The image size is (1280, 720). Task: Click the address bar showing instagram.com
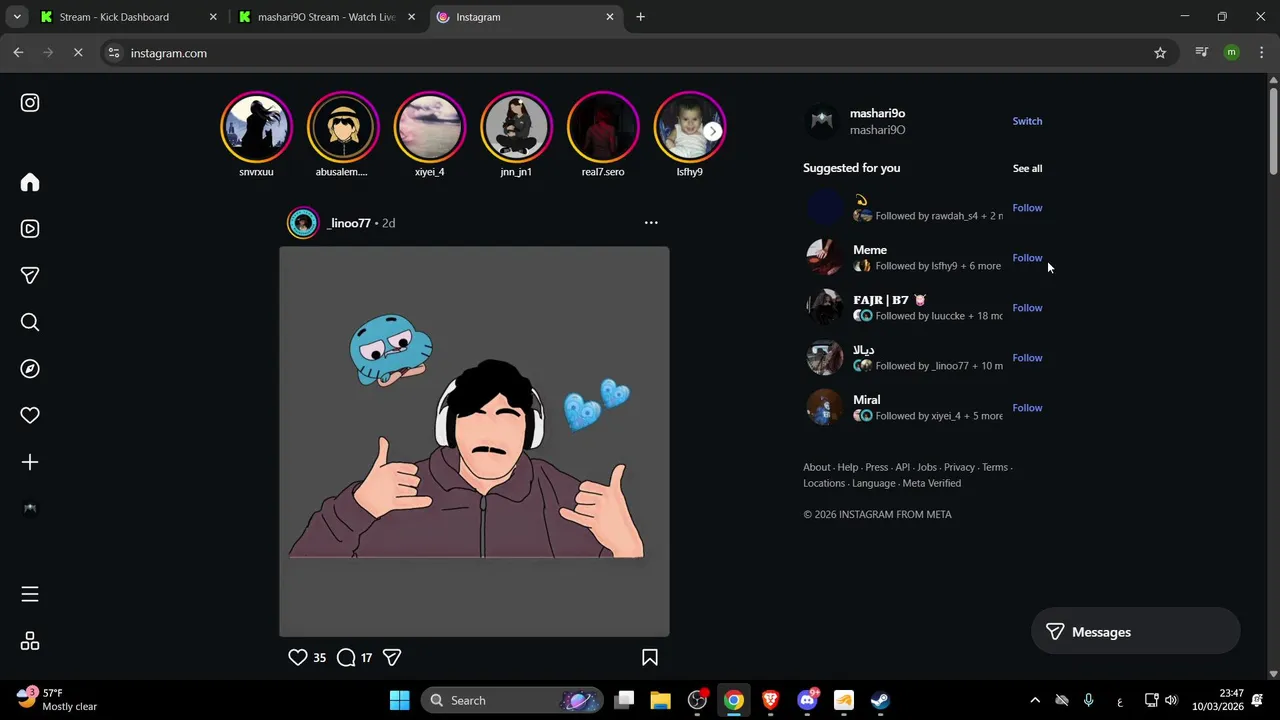[640, 53]
